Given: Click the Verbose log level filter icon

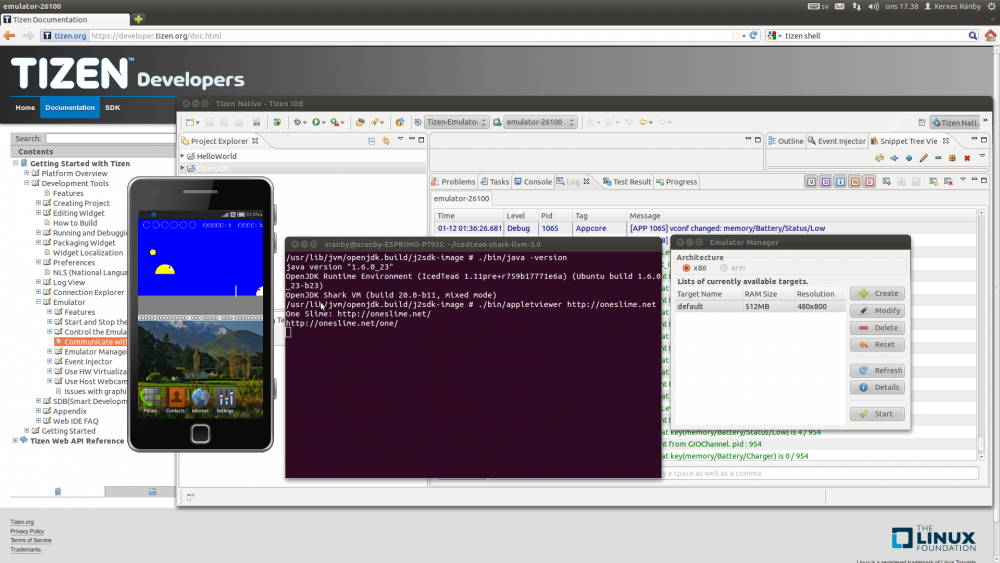Looking at the screenshot, I should 811,182.
